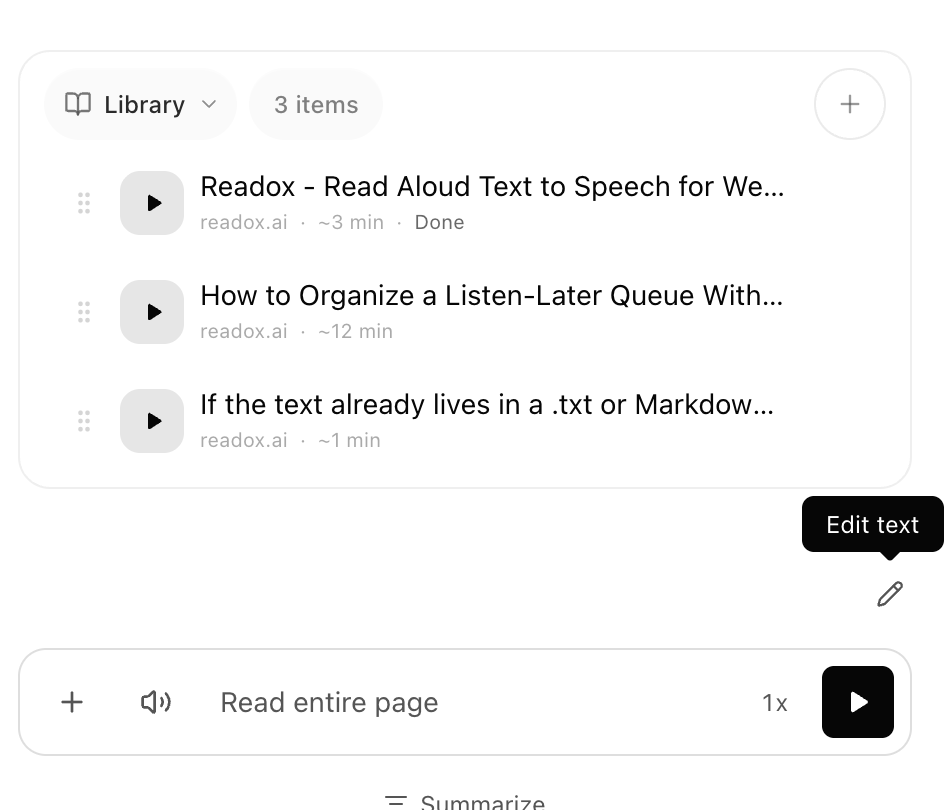Click the plus icon in the bottom bar
Viewport: 944px width, 810px height.
pyautogui.click(x=71, y=702)
